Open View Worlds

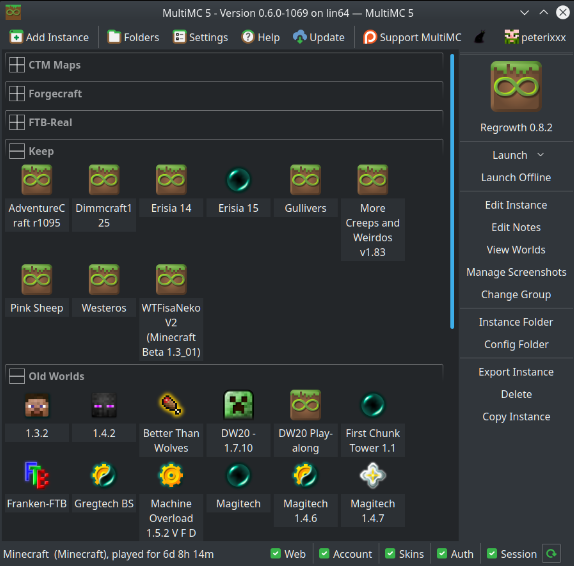[x=516, y=250]
